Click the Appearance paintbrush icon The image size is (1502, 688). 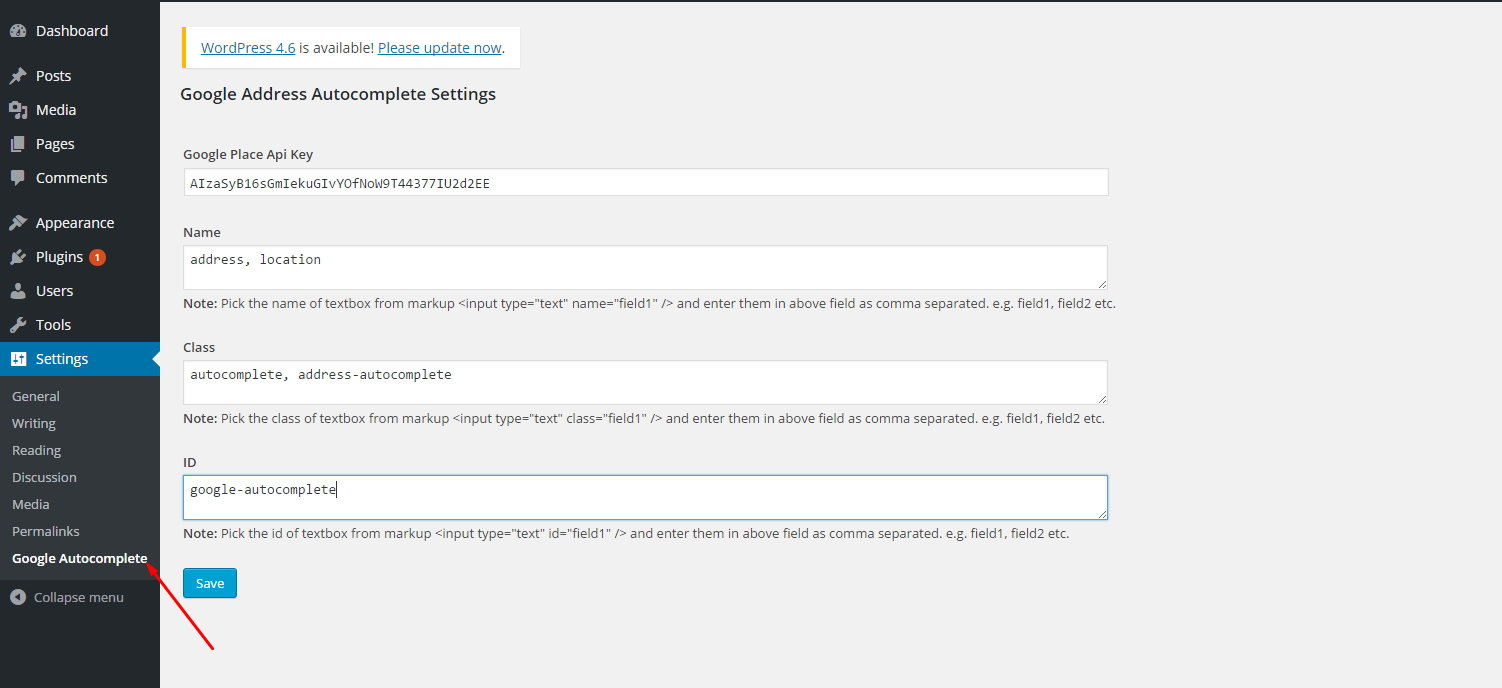point(18,223)
